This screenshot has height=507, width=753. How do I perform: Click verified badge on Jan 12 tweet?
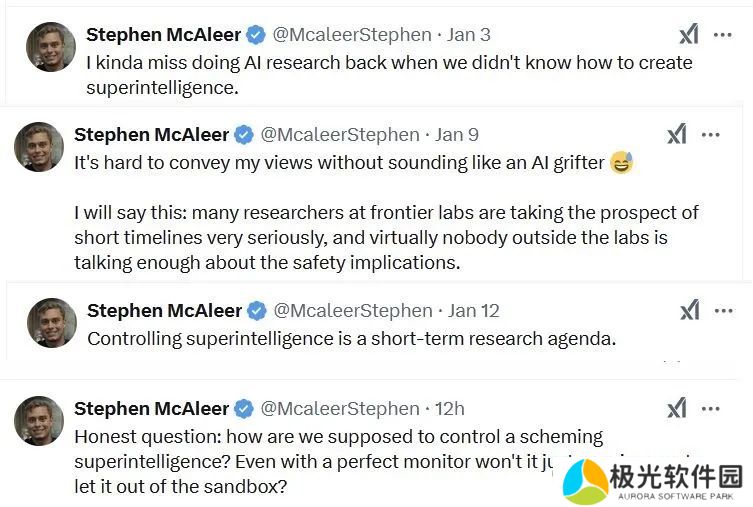pyautogui.click(x=256, y=310)
